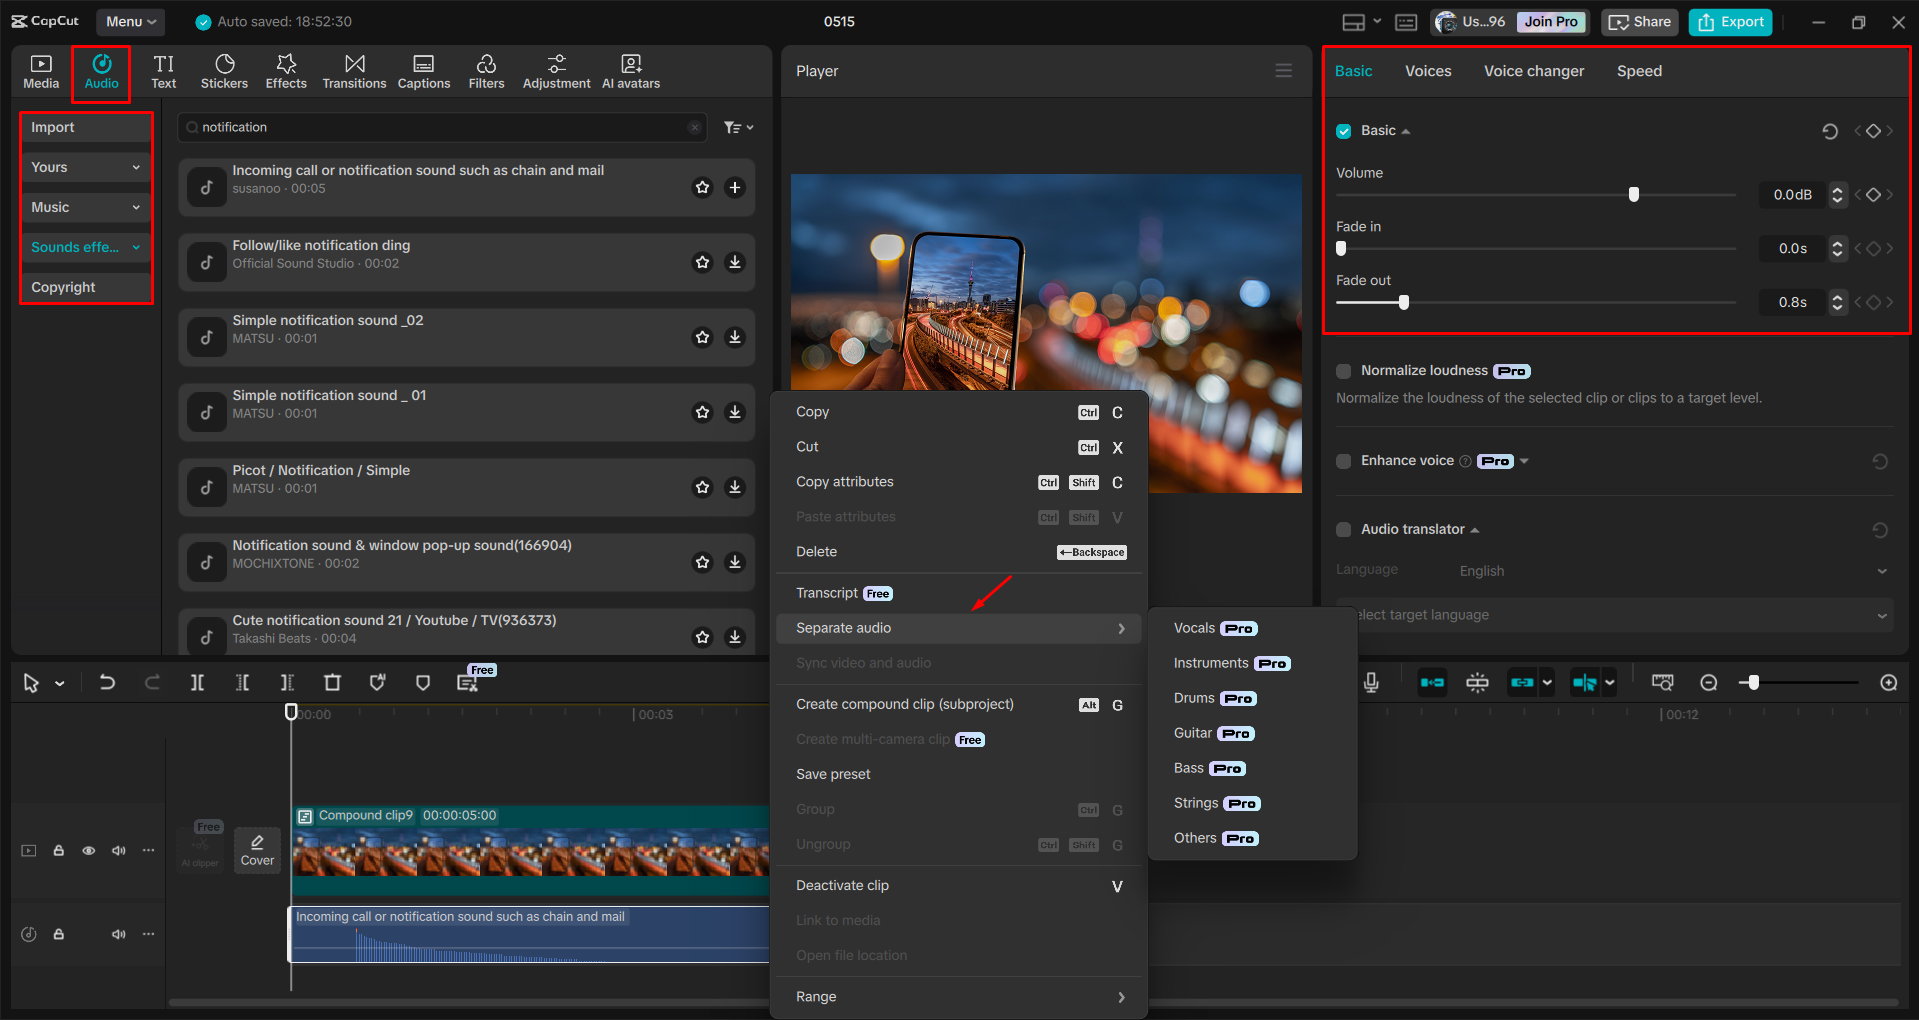Click the voice-over microphone icon
Screen dimensions: 1919x1020
[x=1370, y=682]
